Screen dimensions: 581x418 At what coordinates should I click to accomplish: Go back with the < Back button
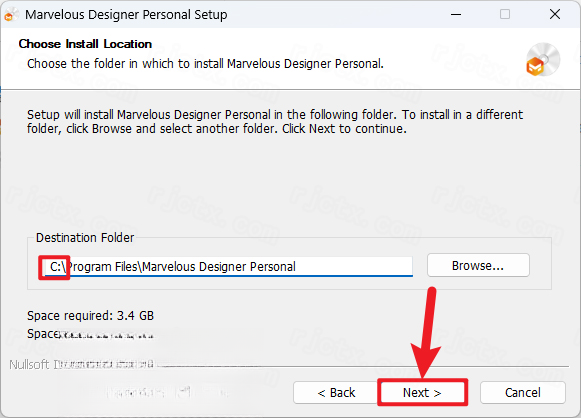click(x=336, y=392)
